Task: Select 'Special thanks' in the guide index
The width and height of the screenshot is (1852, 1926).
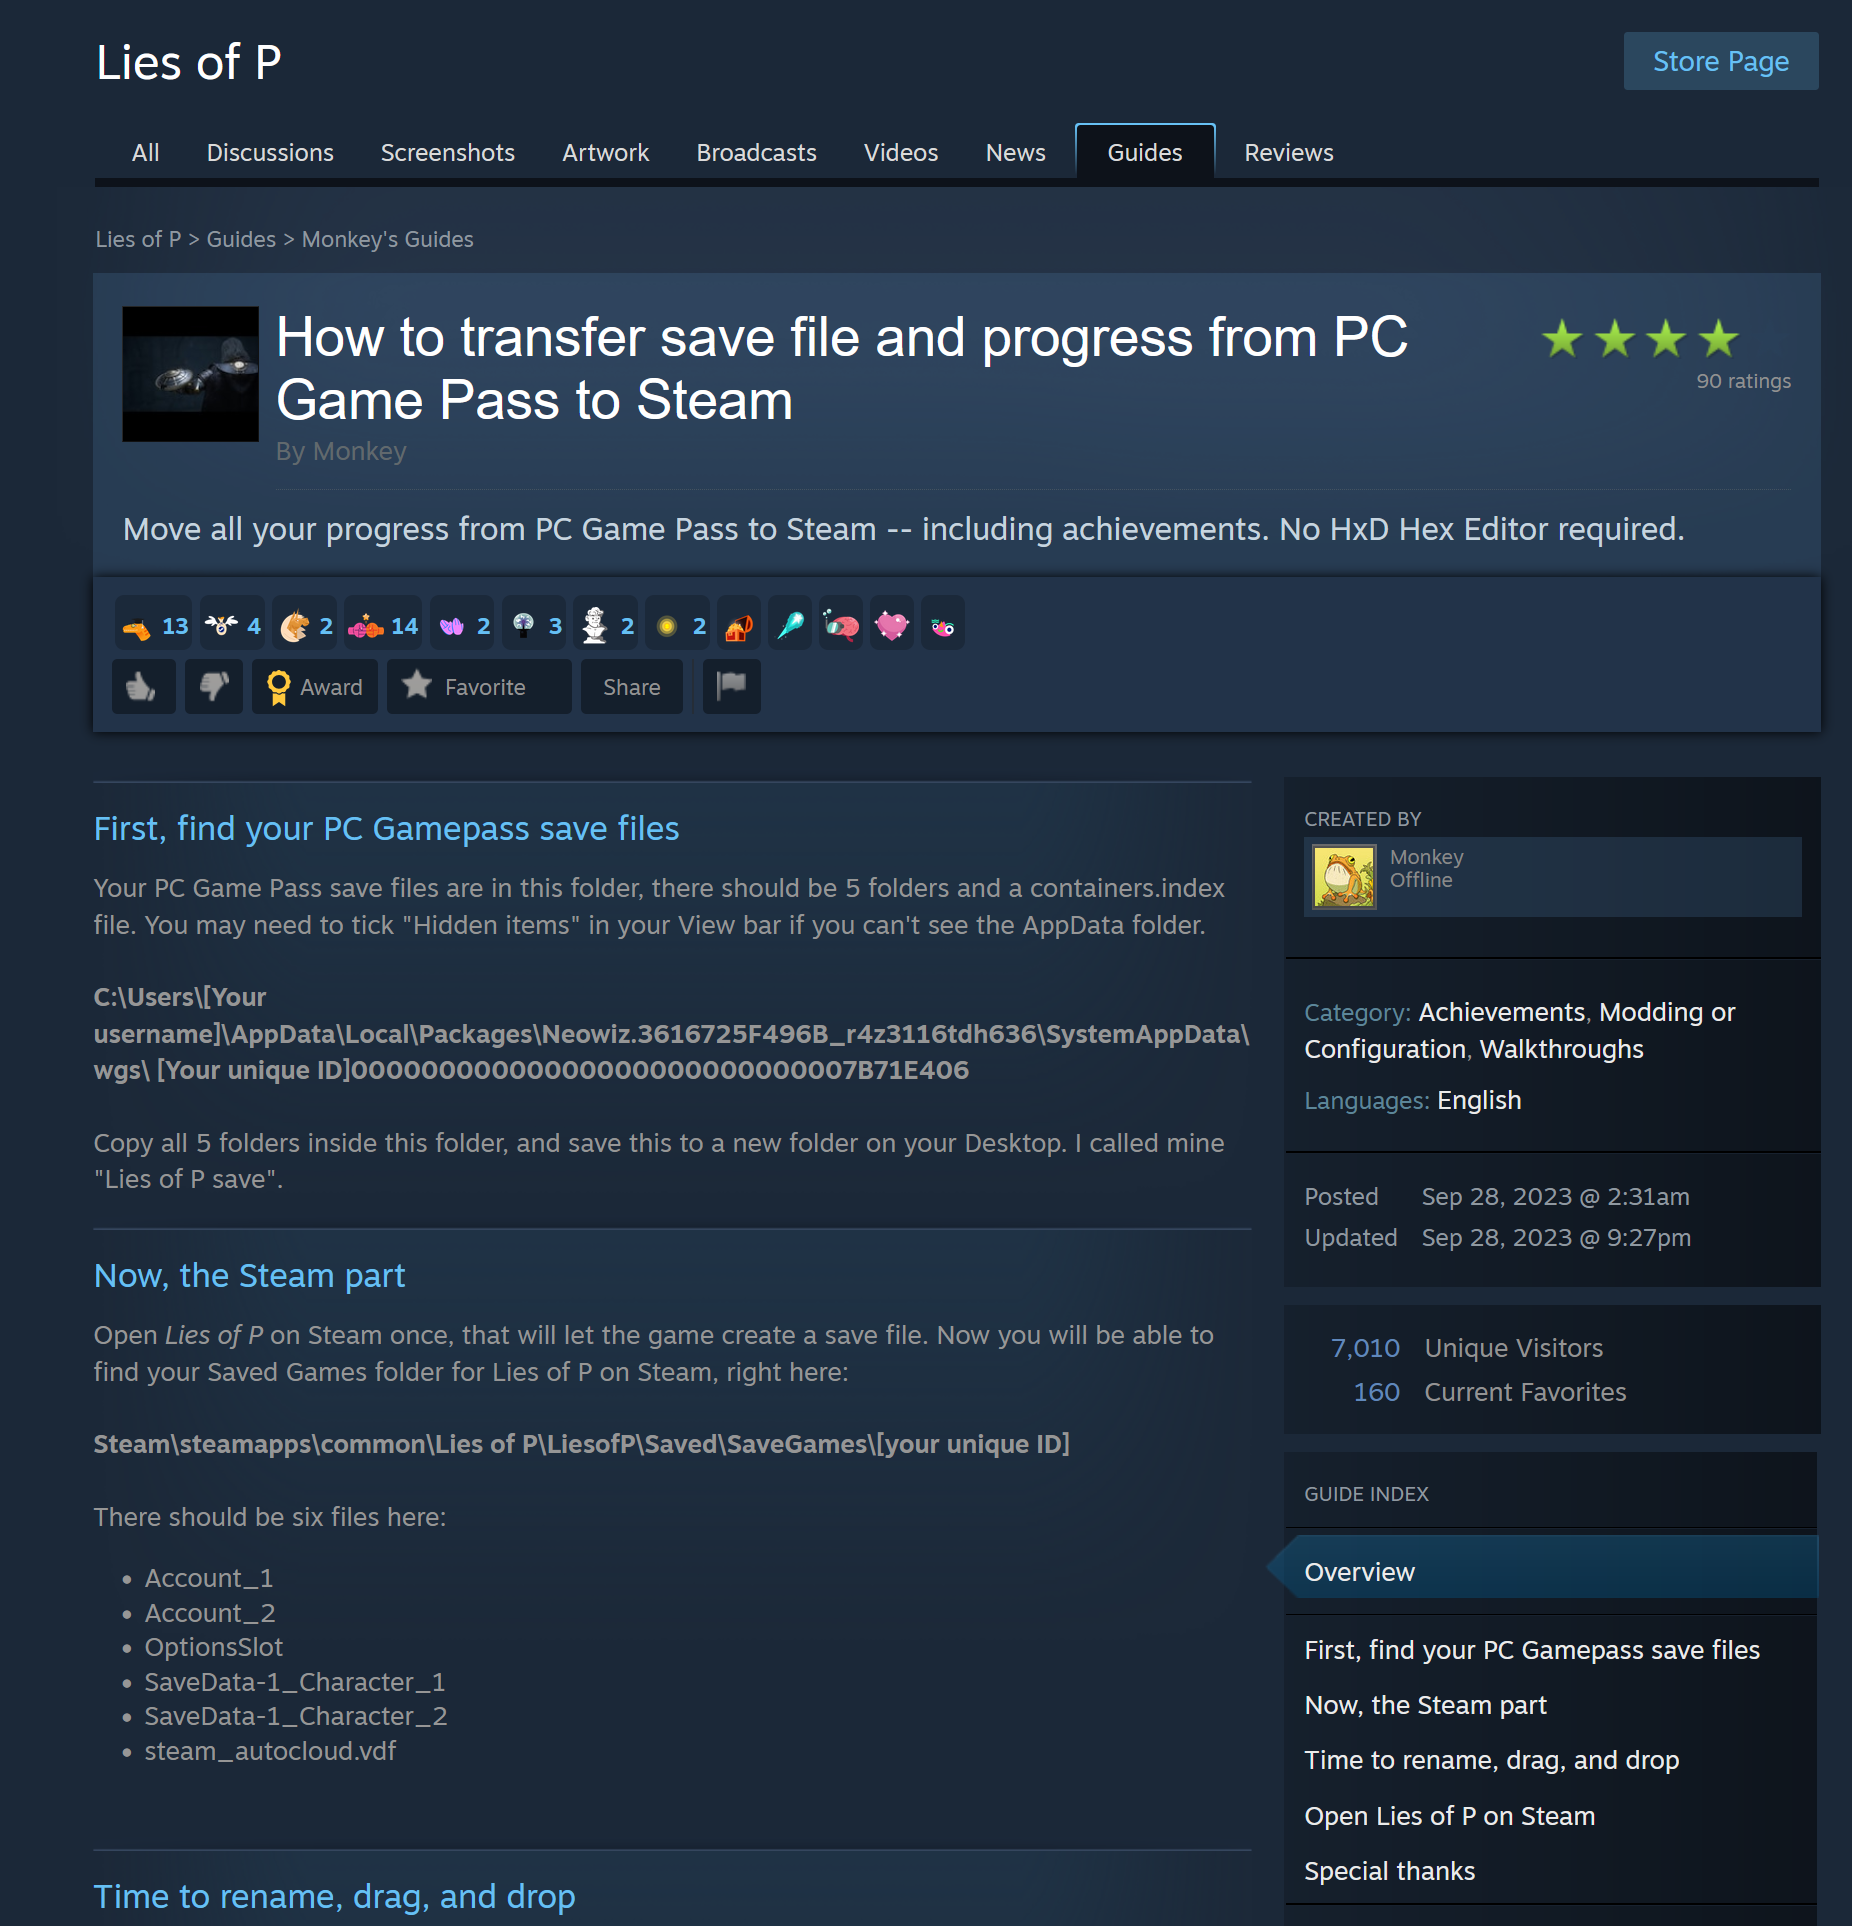Action: click(1390, 1870)
